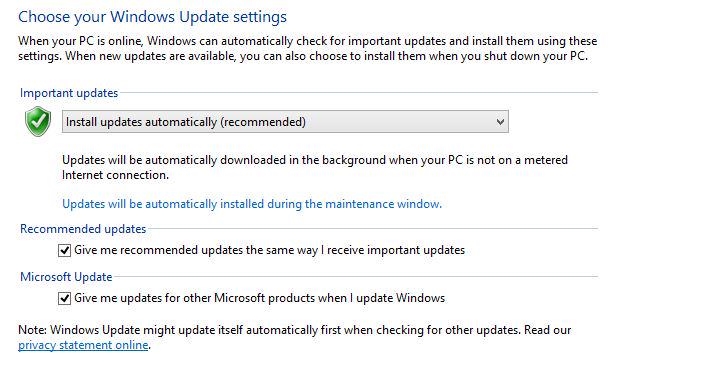Screen dimensions: 706x365
Task: Uncheck the recommended updates checkbox
Action: (x=64, y=250)
